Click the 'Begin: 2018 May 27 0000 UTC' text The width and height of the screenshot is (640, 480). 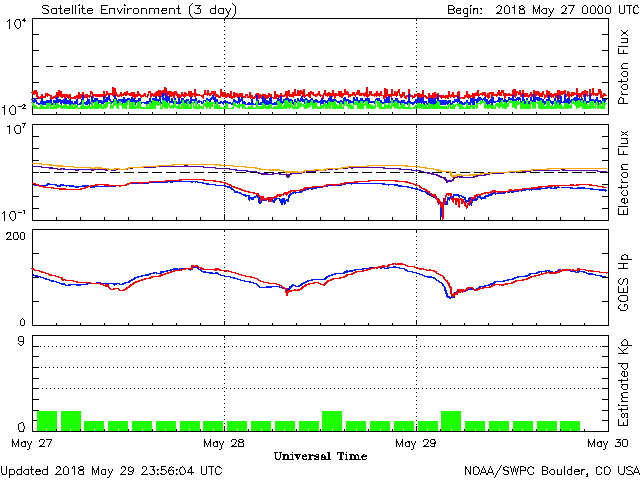click(543, 10)
